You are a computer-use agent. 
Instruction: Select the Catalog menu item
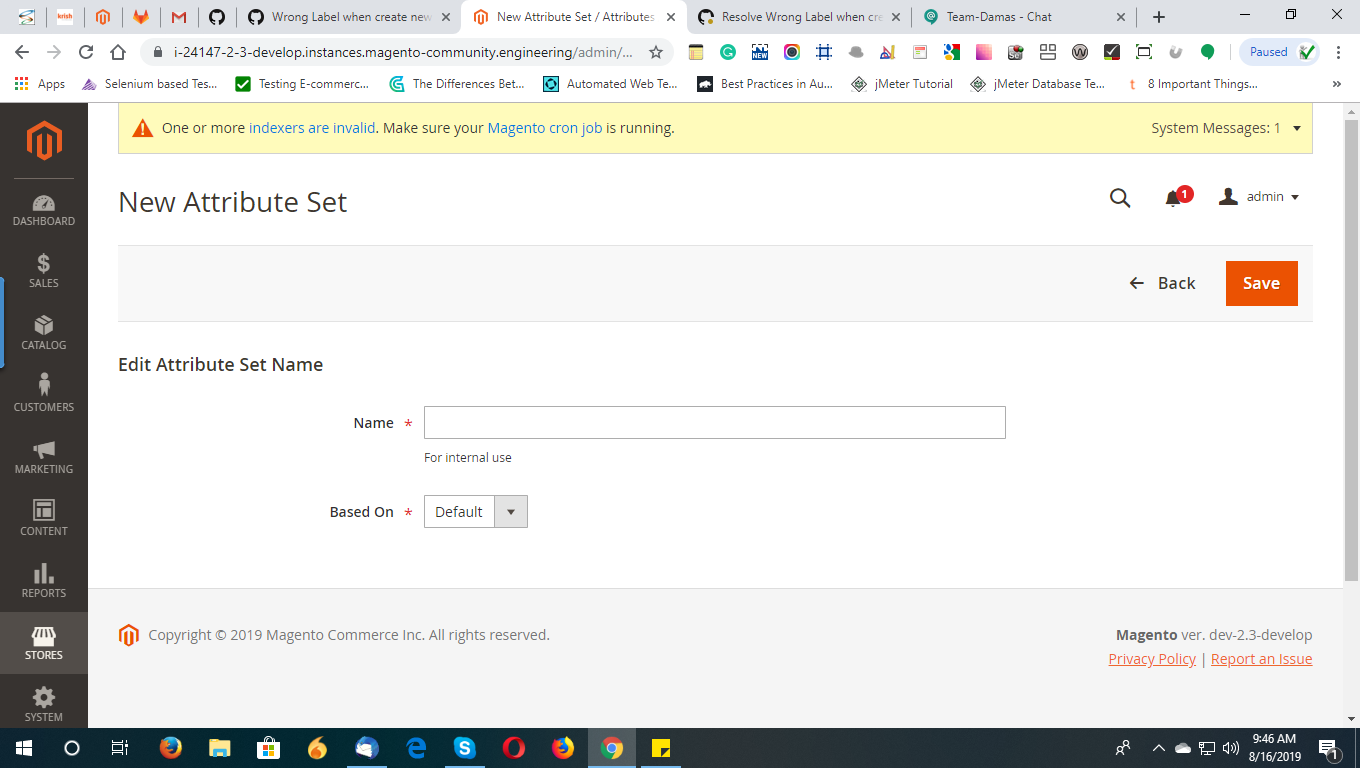coord(43,334)
